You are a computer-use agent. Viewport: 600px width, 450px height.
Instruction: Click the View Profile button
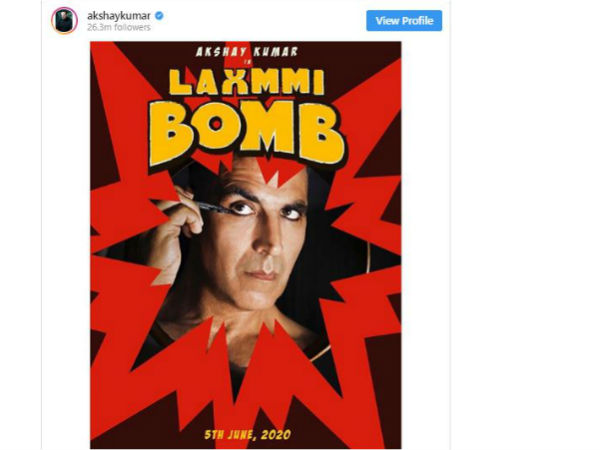[404, 21]
